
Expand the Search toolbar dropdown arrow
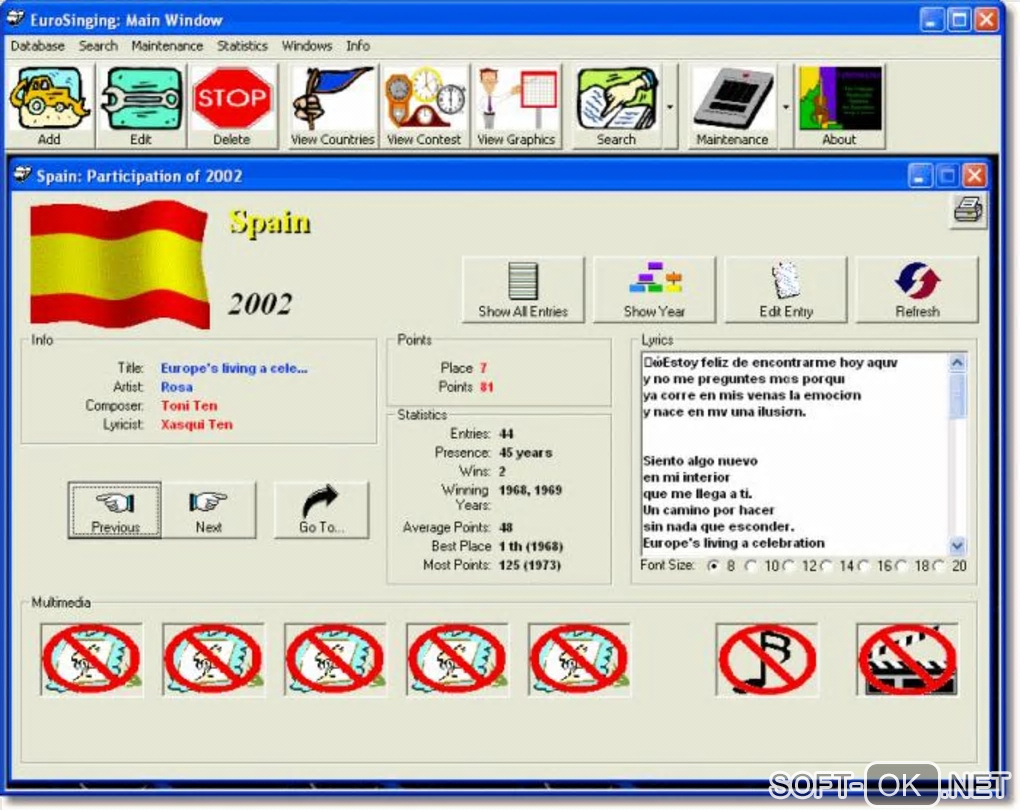pos(670,106)
